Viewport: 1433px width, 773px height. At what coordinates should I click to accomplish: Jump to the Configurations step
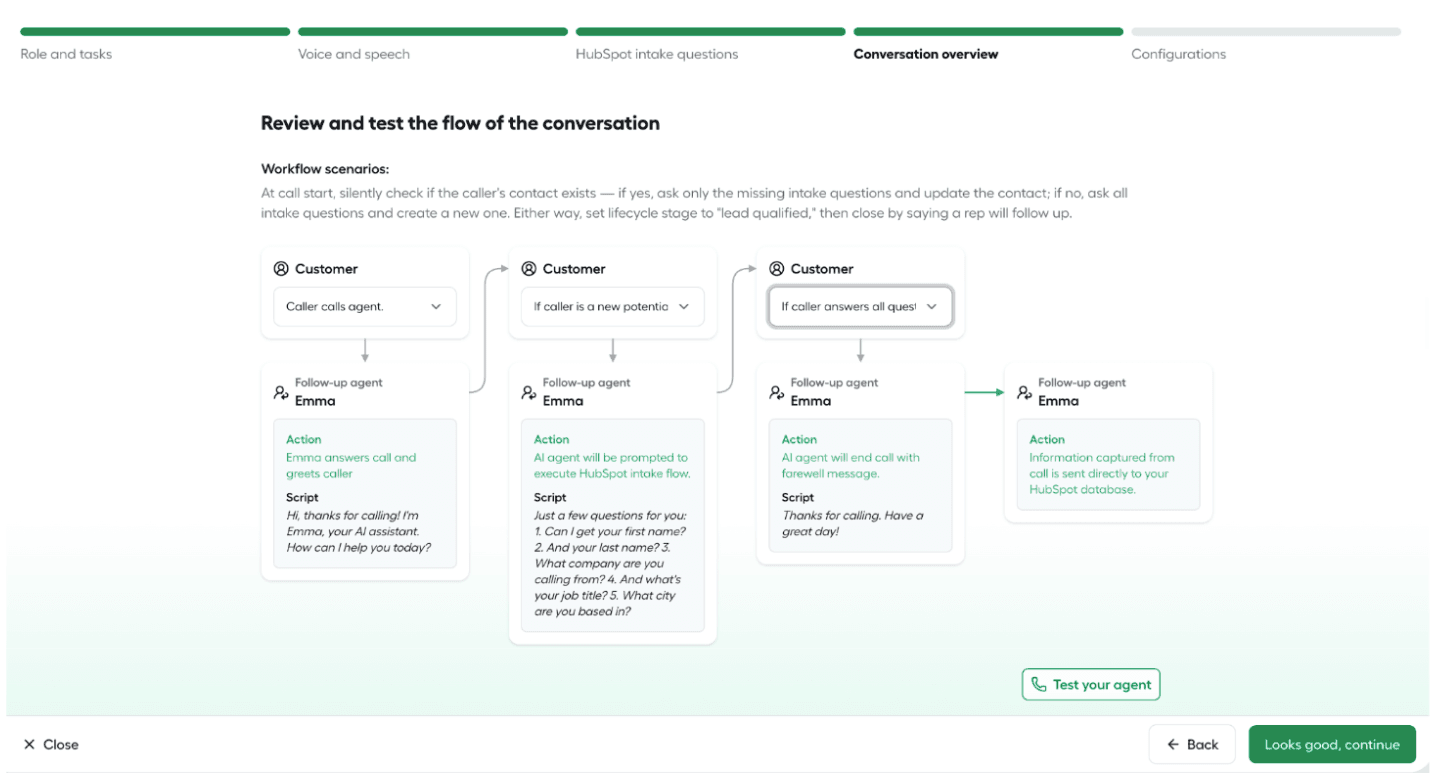coord(1178,54)
